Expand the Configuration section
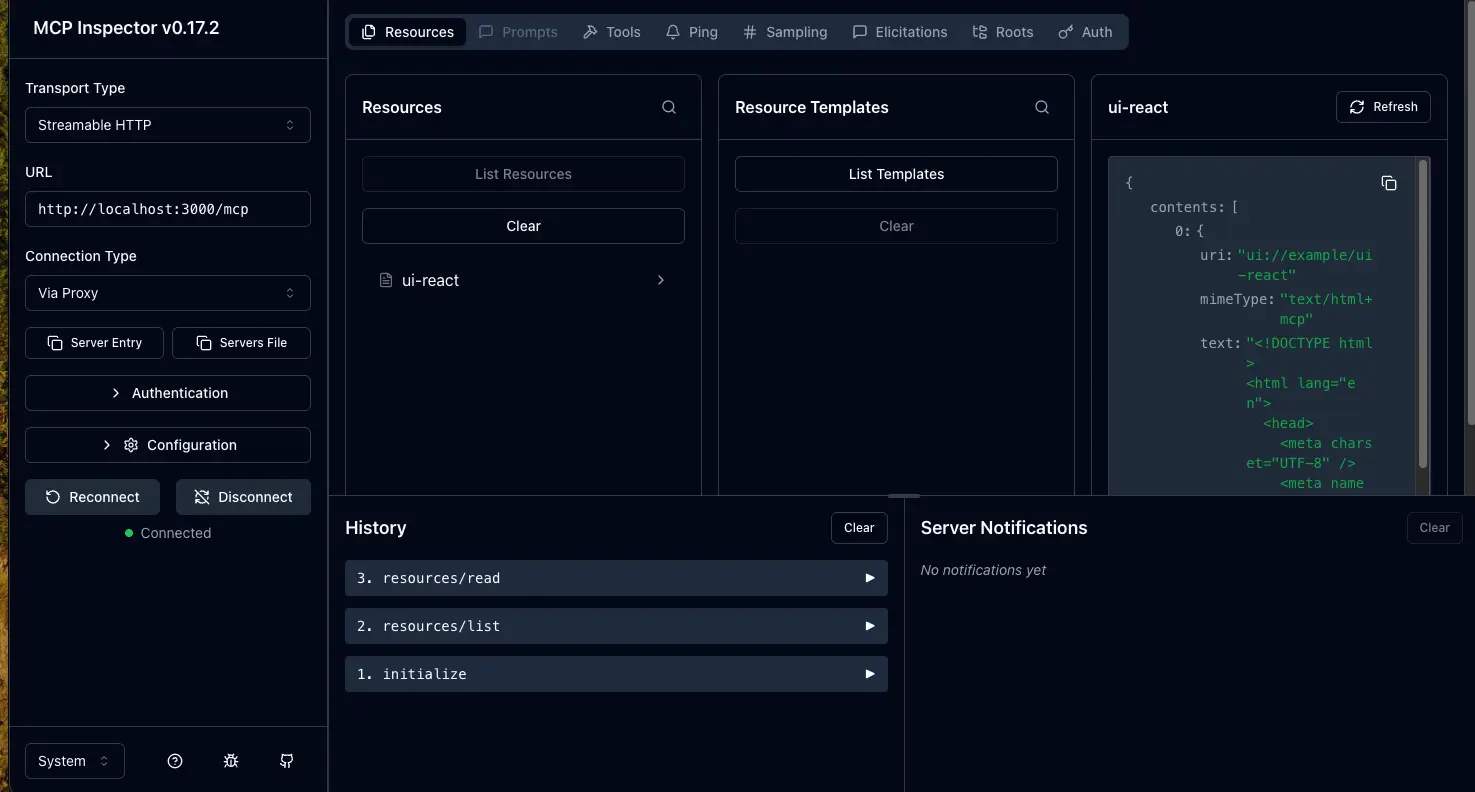This screenshot has width=1475, height=792. [168, 445]
